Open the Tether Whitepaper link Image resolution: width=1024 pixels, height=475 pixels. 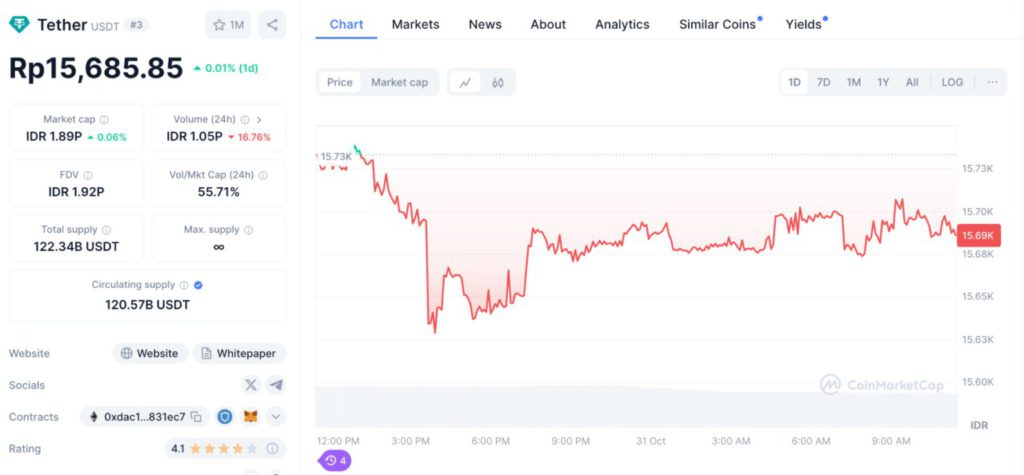tap(239, 353)
